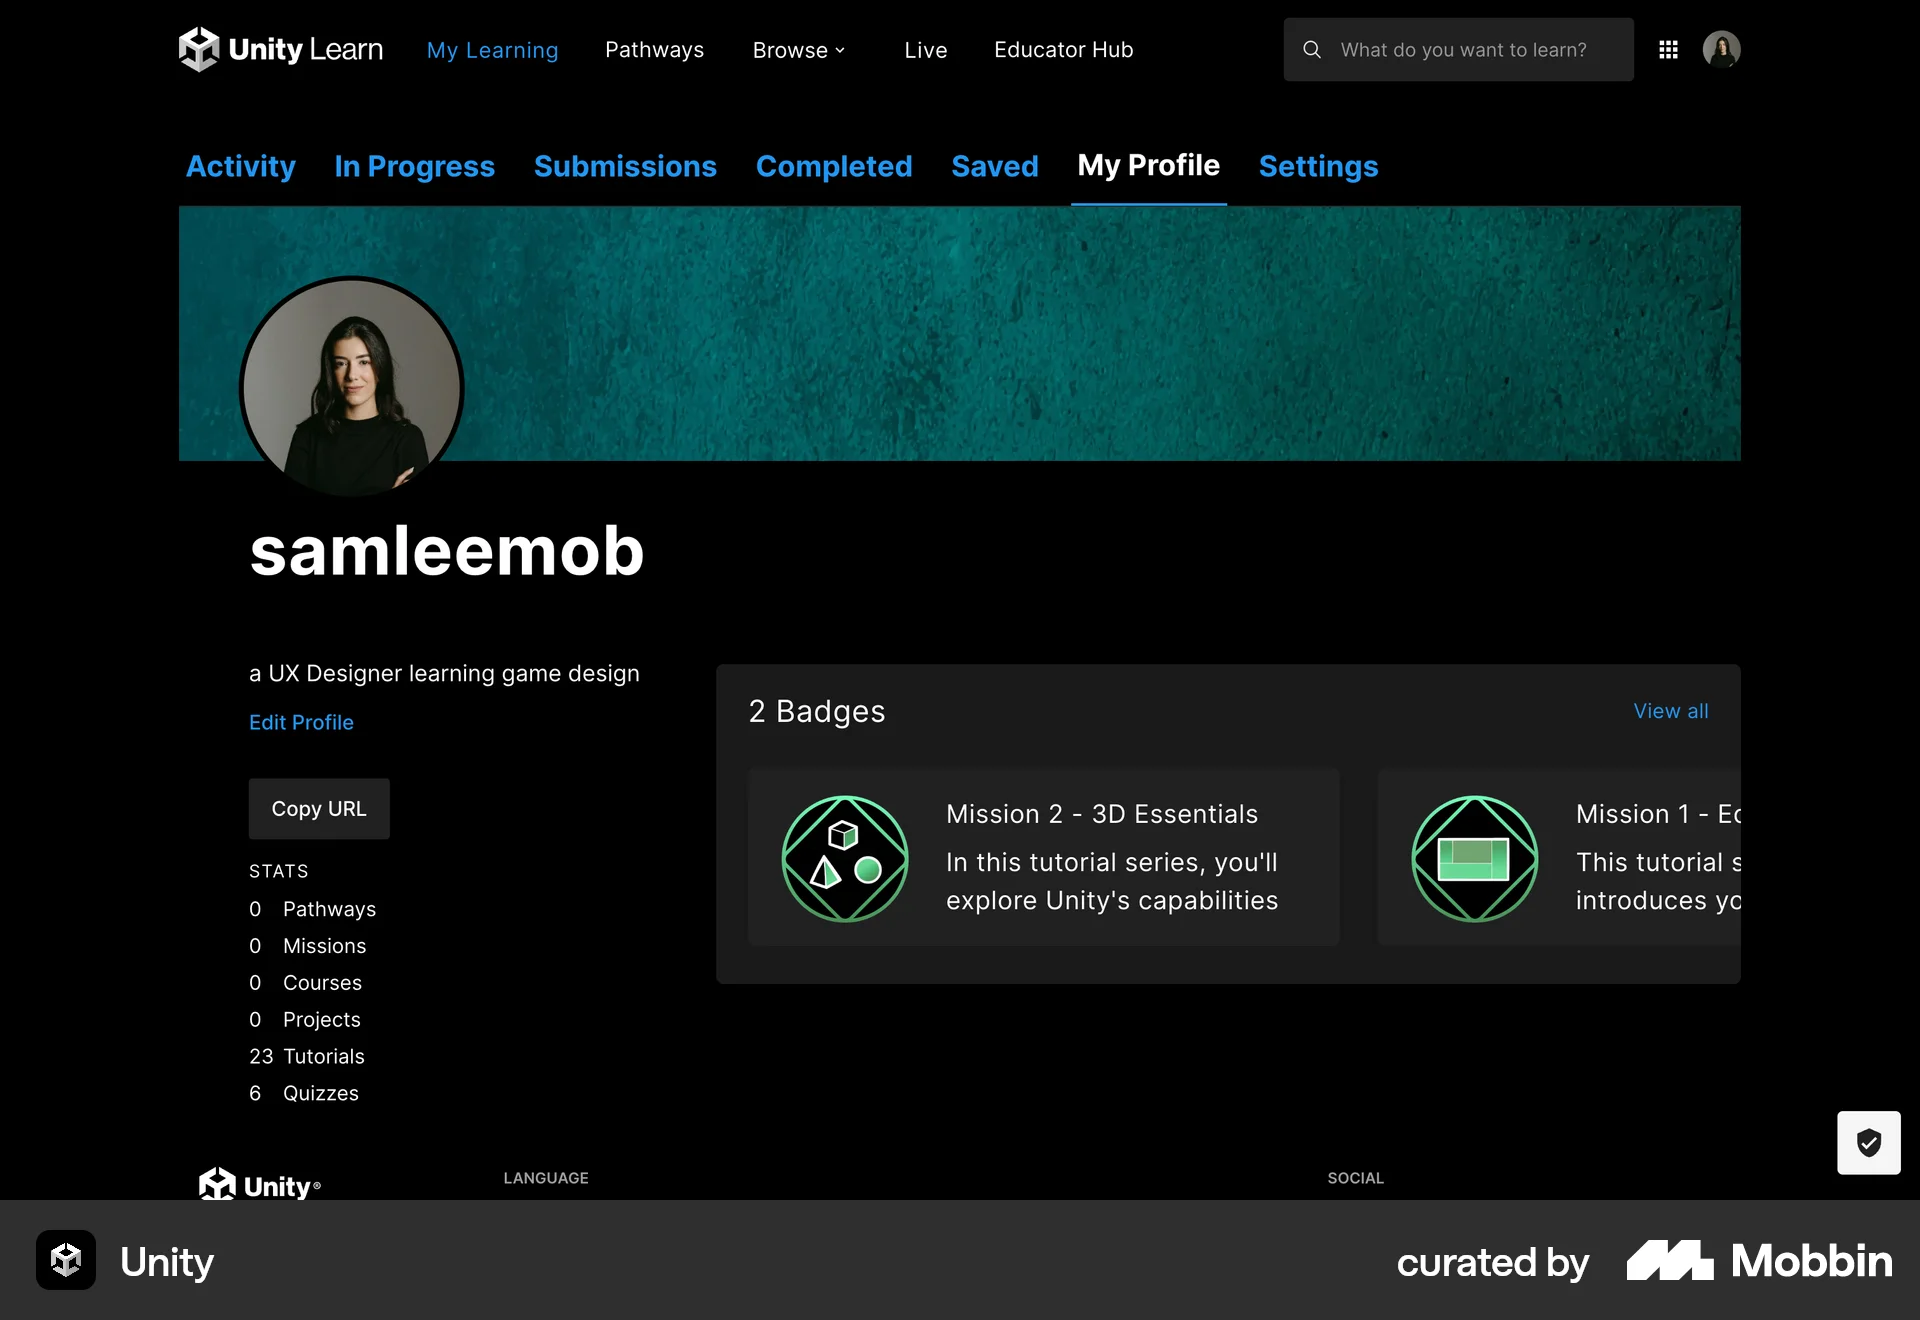Click the Copy URL button
The width and height of the screenshot is (1920, 1320).
point(318,808)
